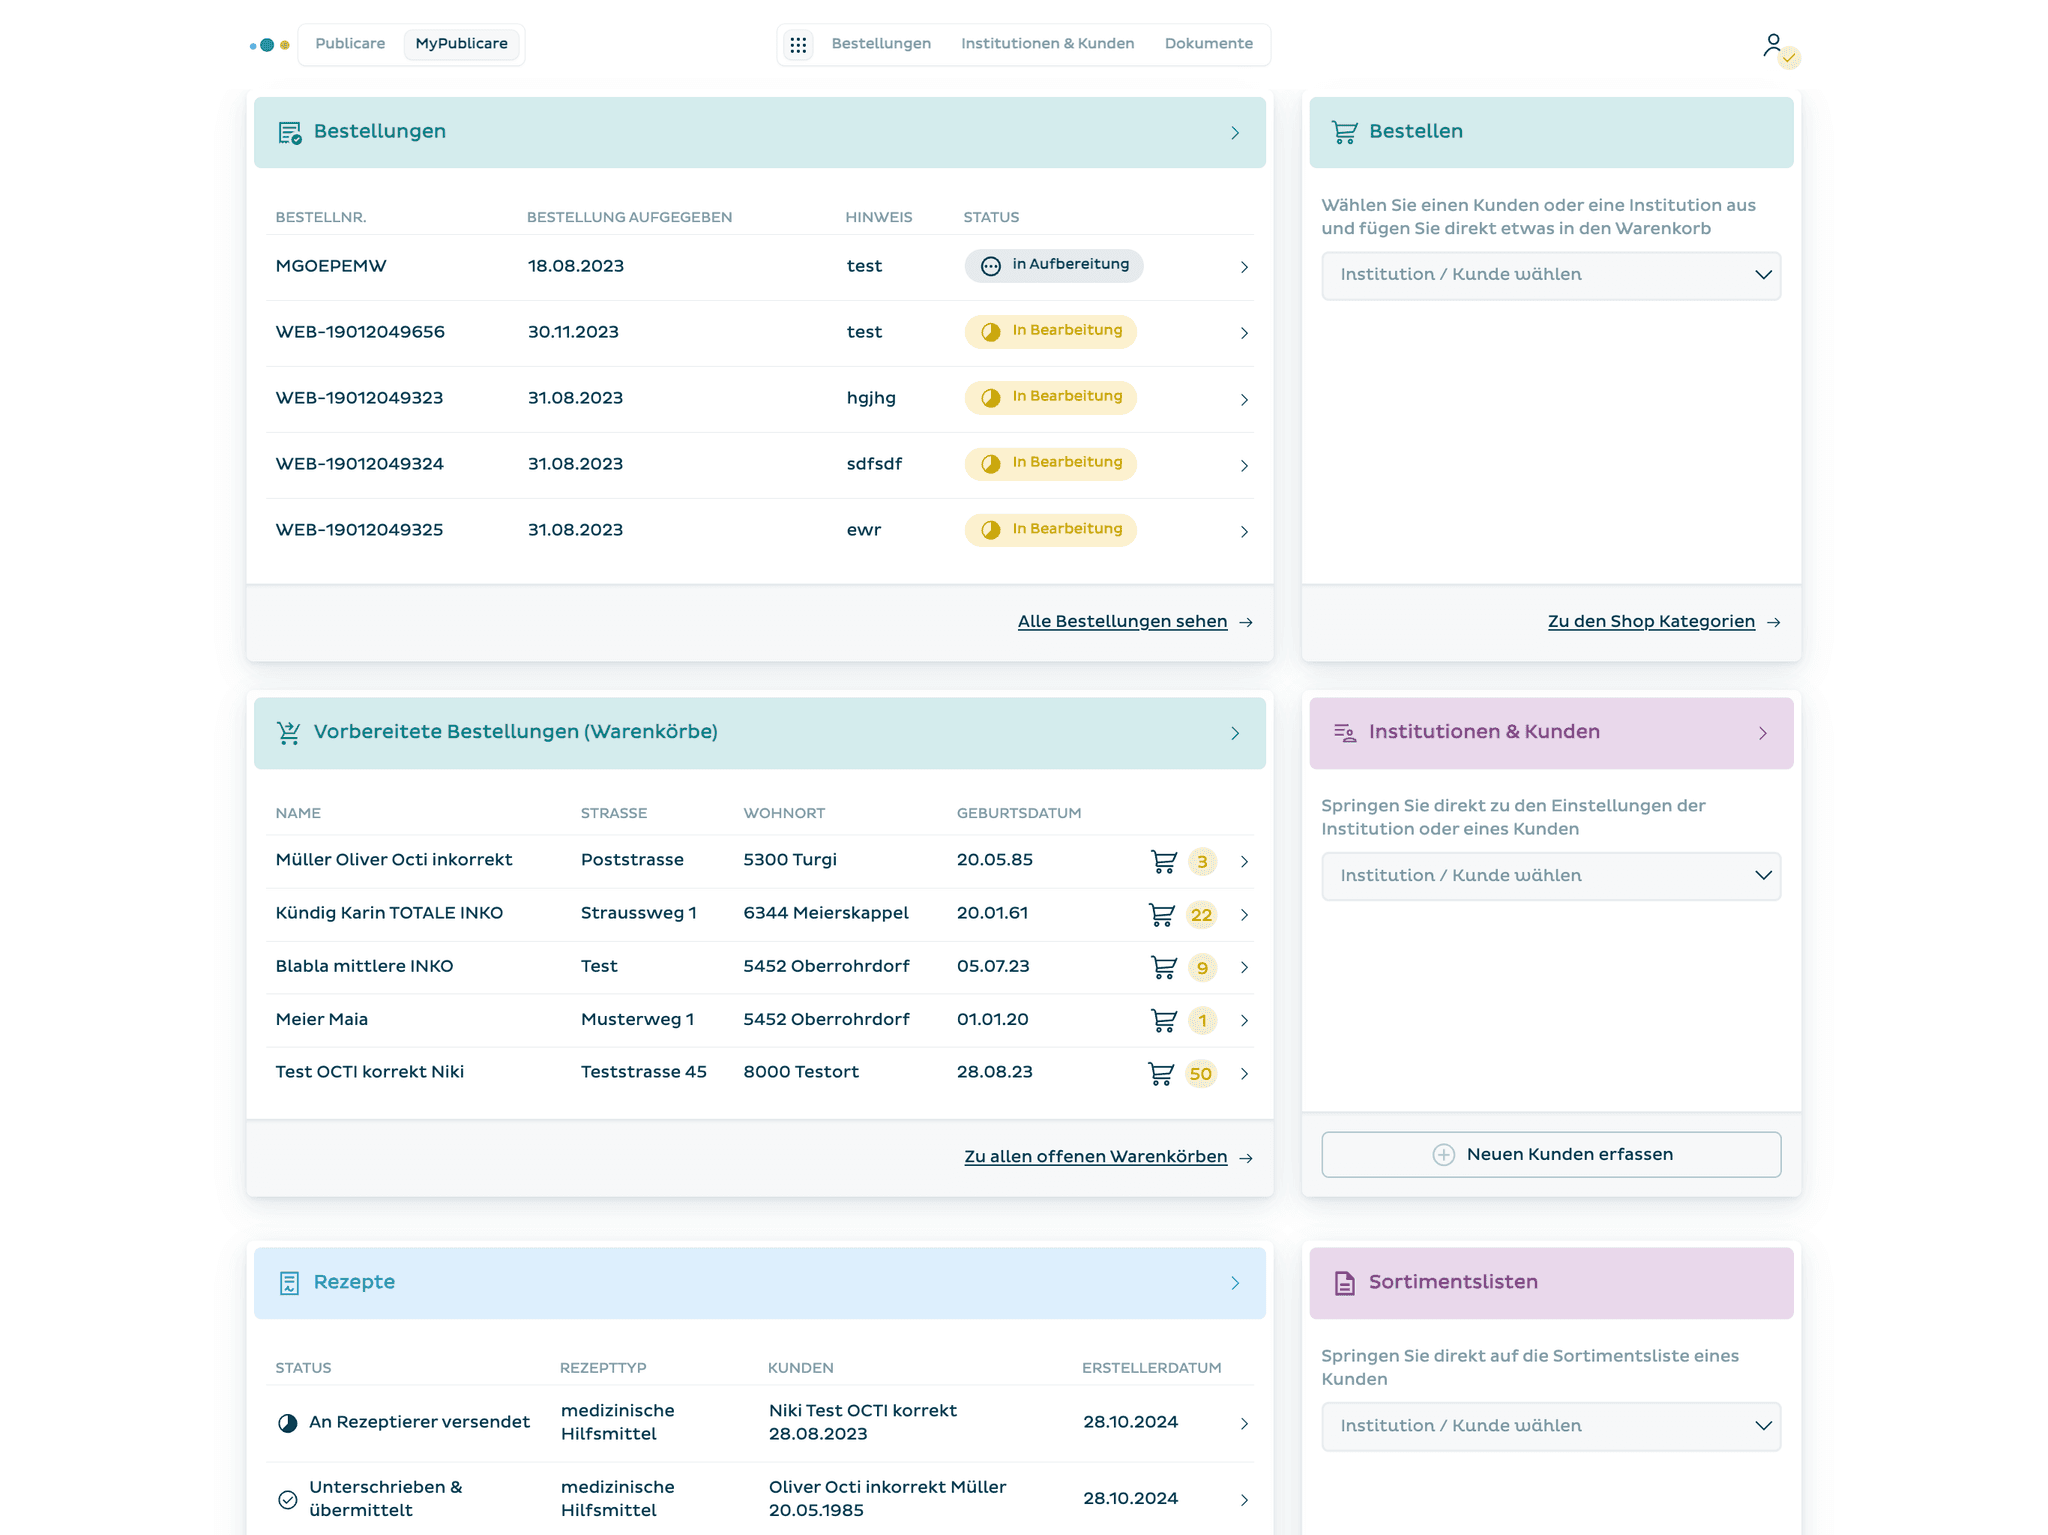This screenshot has width=2048, height=1535.
Task: Switch to the MyPublicare tab
Action: (461, 44)
